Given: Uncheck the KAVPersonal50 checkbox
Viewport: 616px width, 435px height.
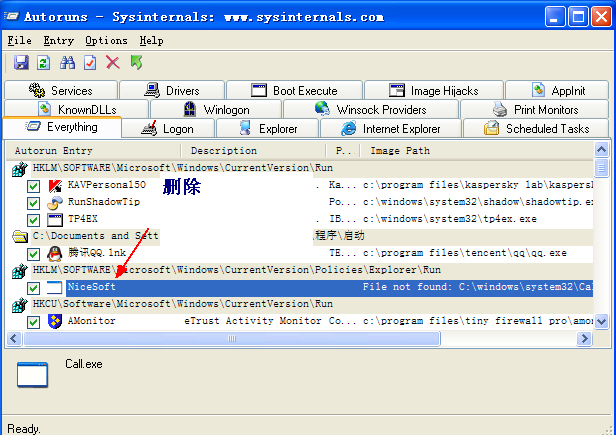Looking at the screenshot, I should [x=34, y=186].
